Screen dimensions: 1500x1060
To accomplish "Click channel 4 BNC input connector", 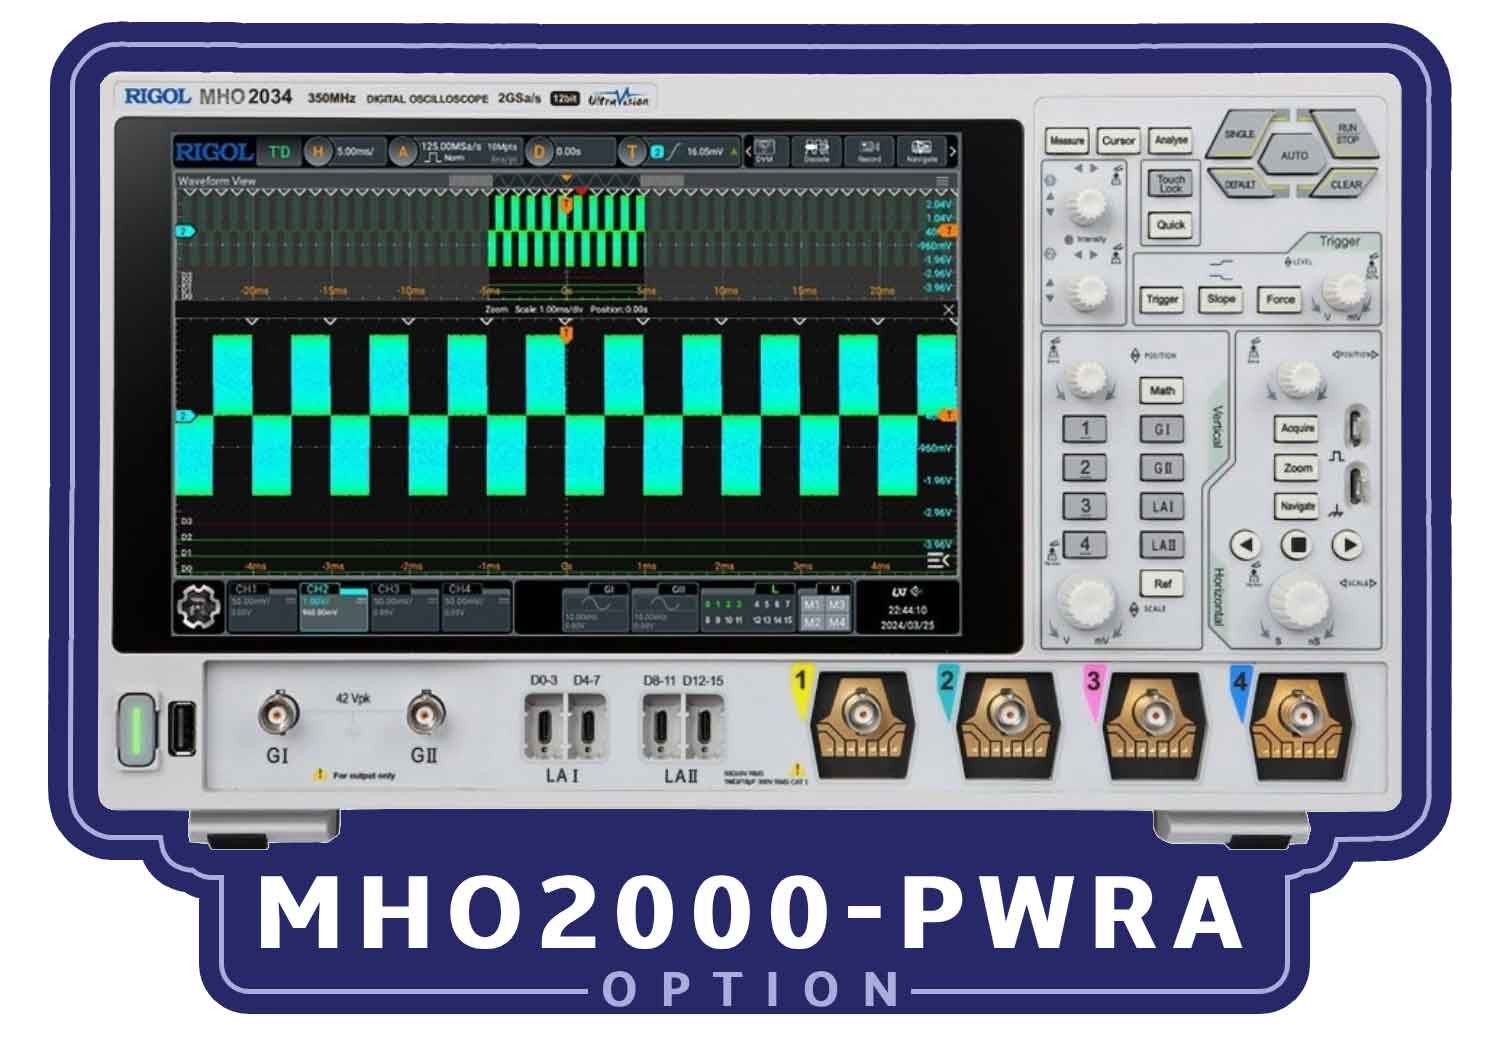I will 1300,714.
